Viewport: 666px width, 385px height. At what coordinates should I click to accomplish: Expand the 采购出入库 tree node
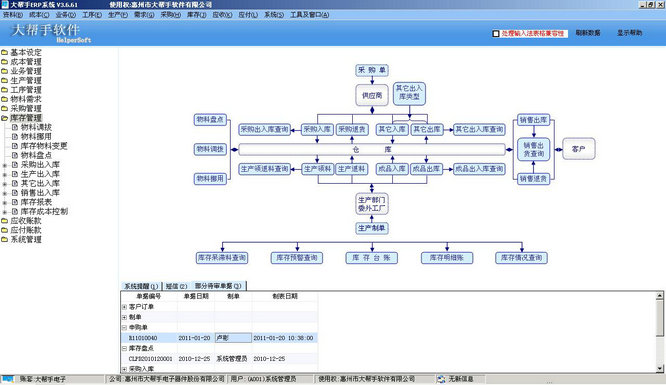tap(5, 165)
